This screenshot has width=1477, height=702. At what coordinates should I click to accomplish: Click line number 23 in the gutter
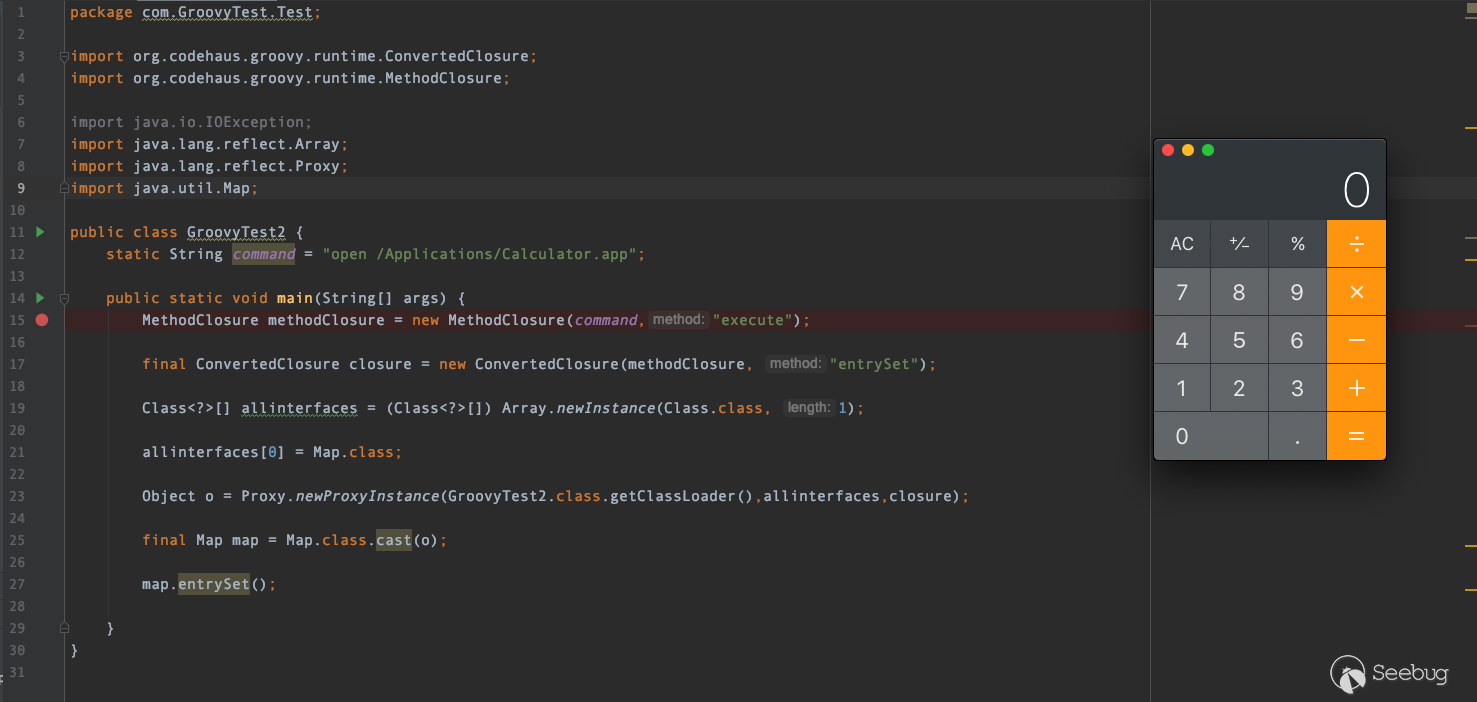17,496
